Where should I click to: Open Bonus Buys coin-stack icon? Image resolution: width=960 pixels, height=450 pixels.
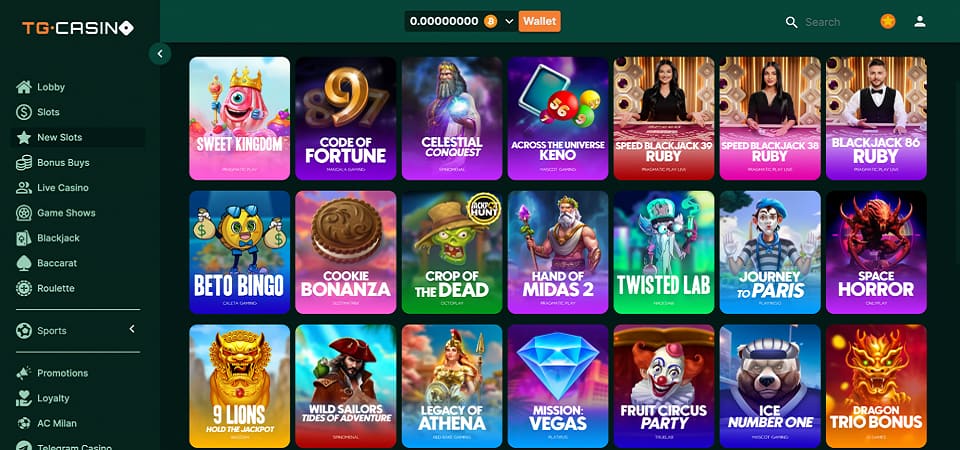(24, 162)
